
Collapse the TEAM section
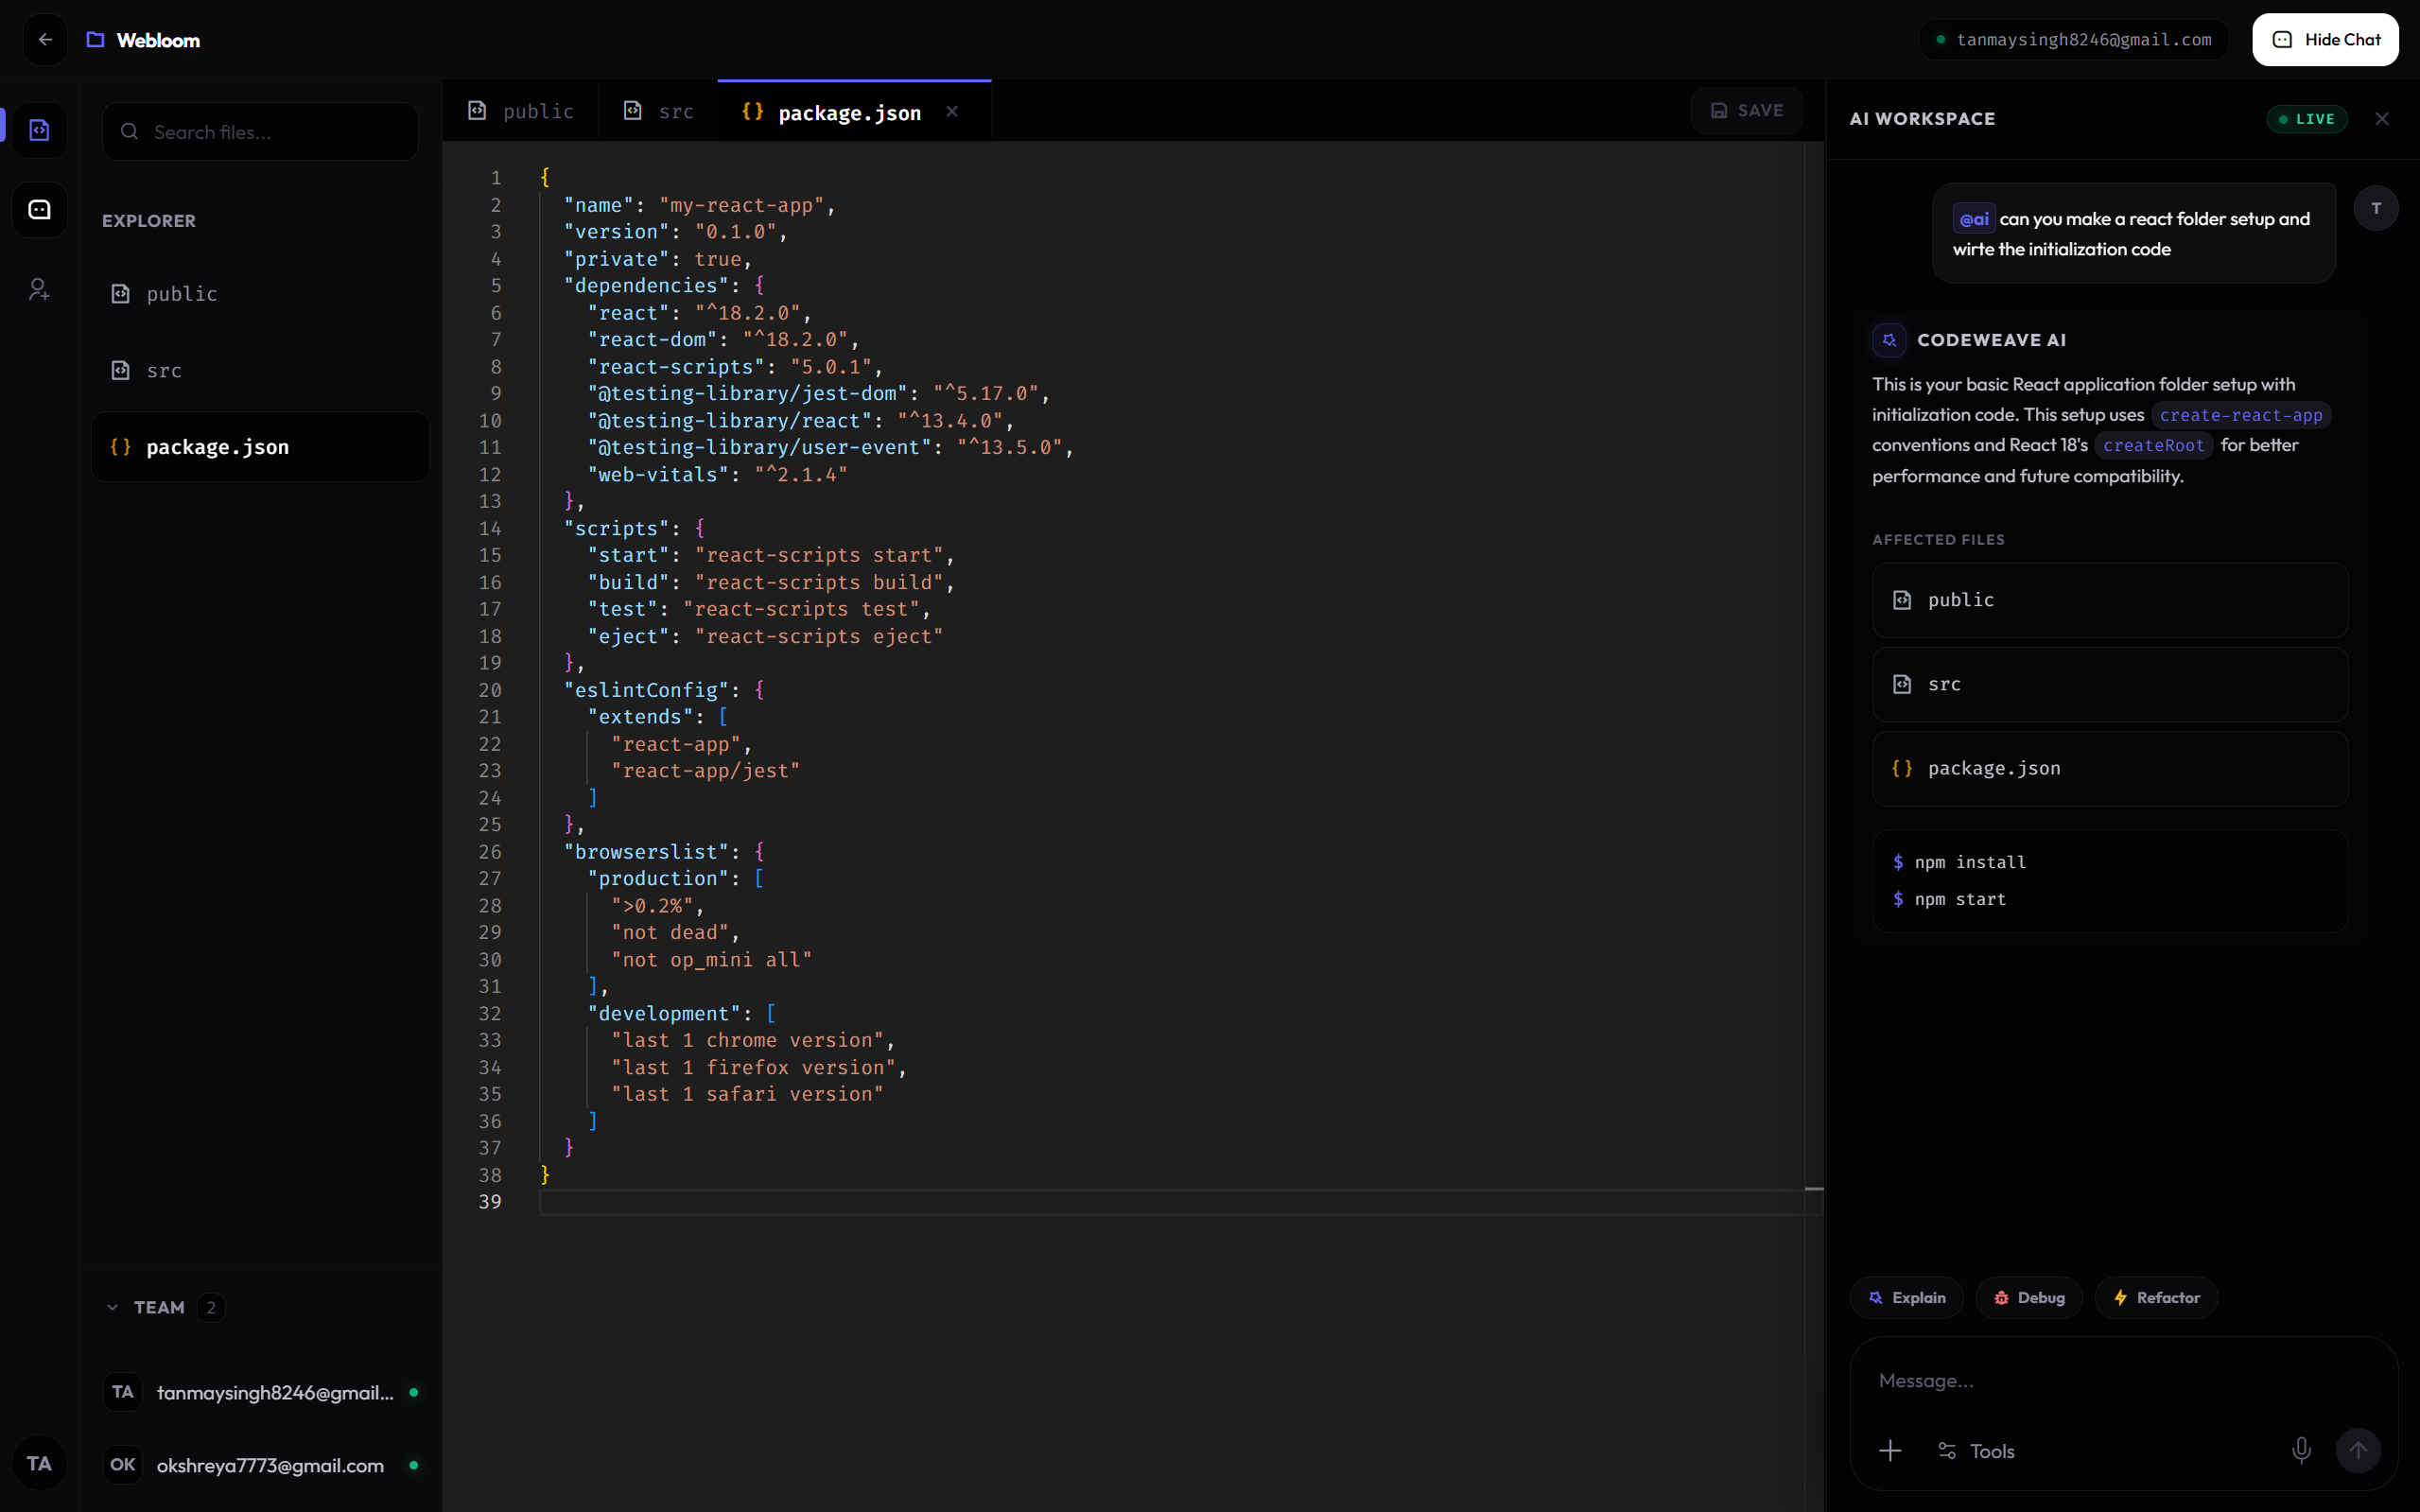[112, 1308]
